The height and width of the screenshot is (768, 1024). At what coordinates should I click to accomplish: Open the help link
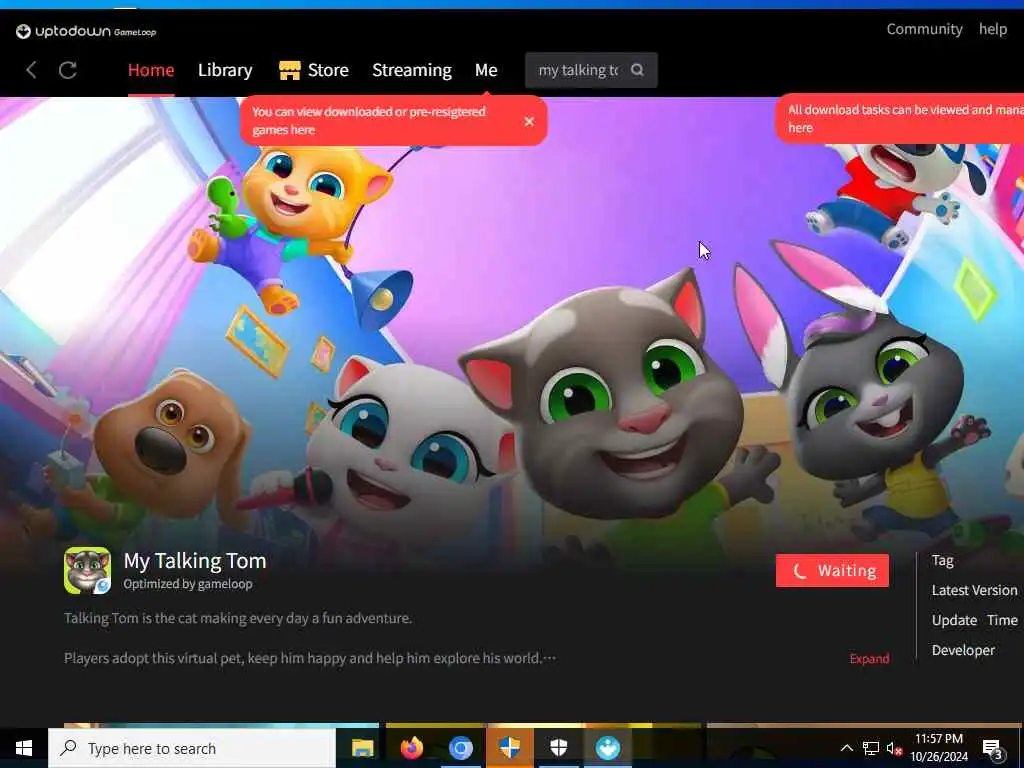pos(993,29)
